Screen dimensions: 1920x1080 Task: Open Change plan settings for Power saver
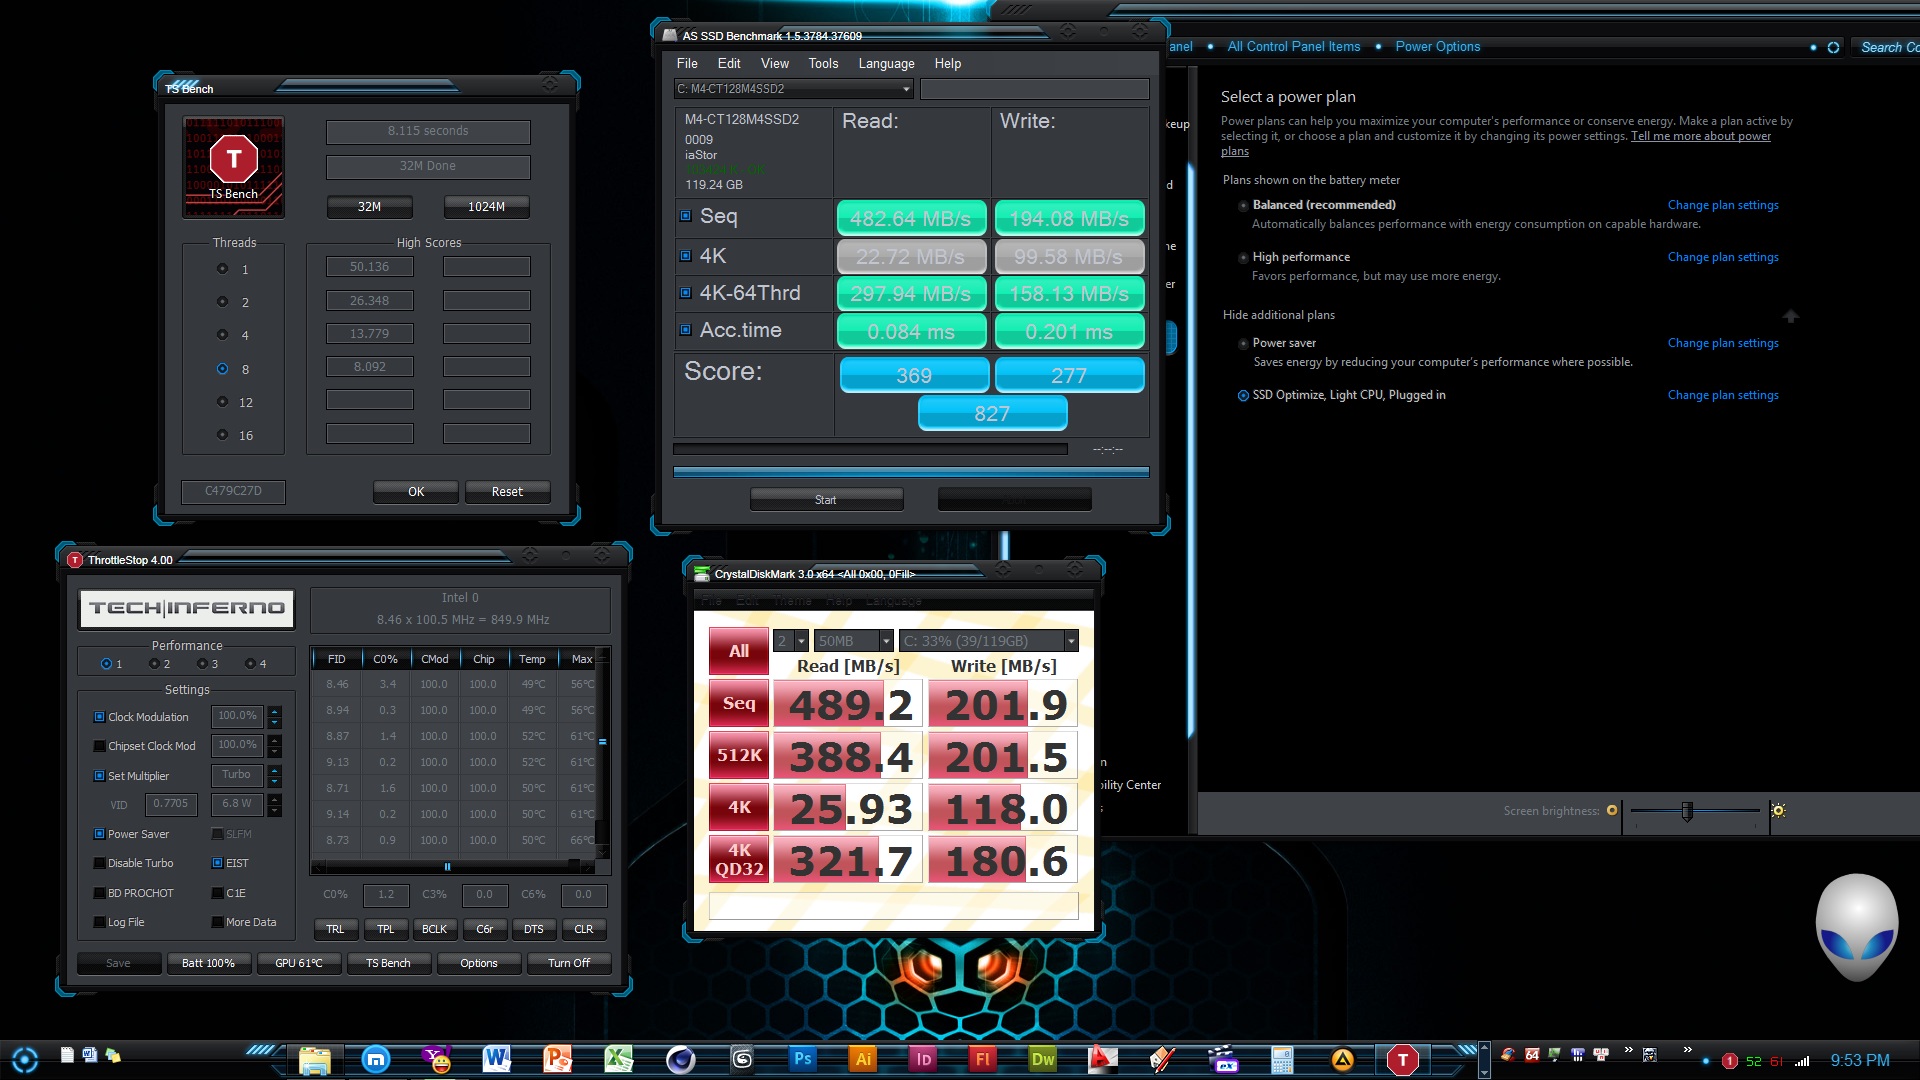click(x=1723, y=343)
